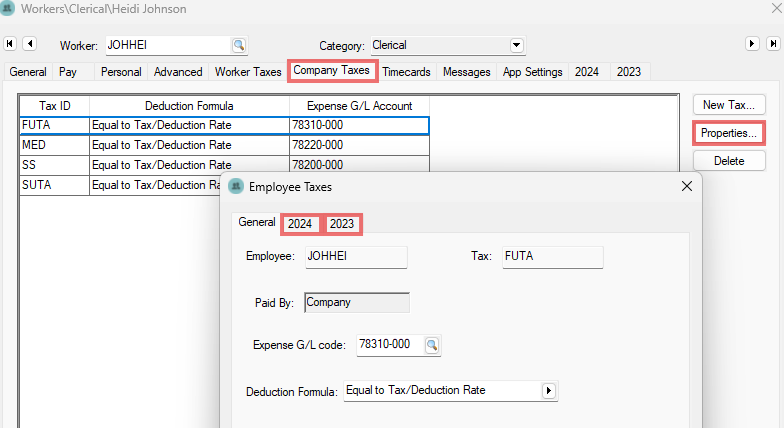The image size is (784, 428).
Task: Open the Timecards tab
Action: point(406,72)
